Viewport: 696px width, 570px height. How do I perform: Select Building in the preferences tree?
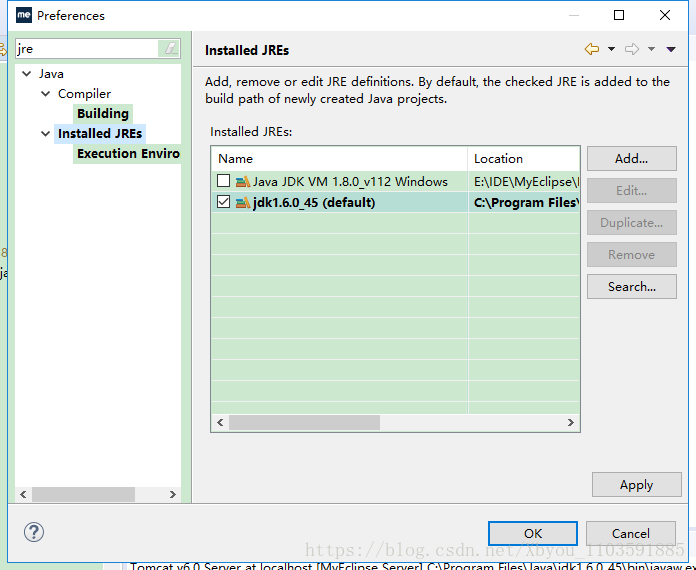[x=103, y=113]
